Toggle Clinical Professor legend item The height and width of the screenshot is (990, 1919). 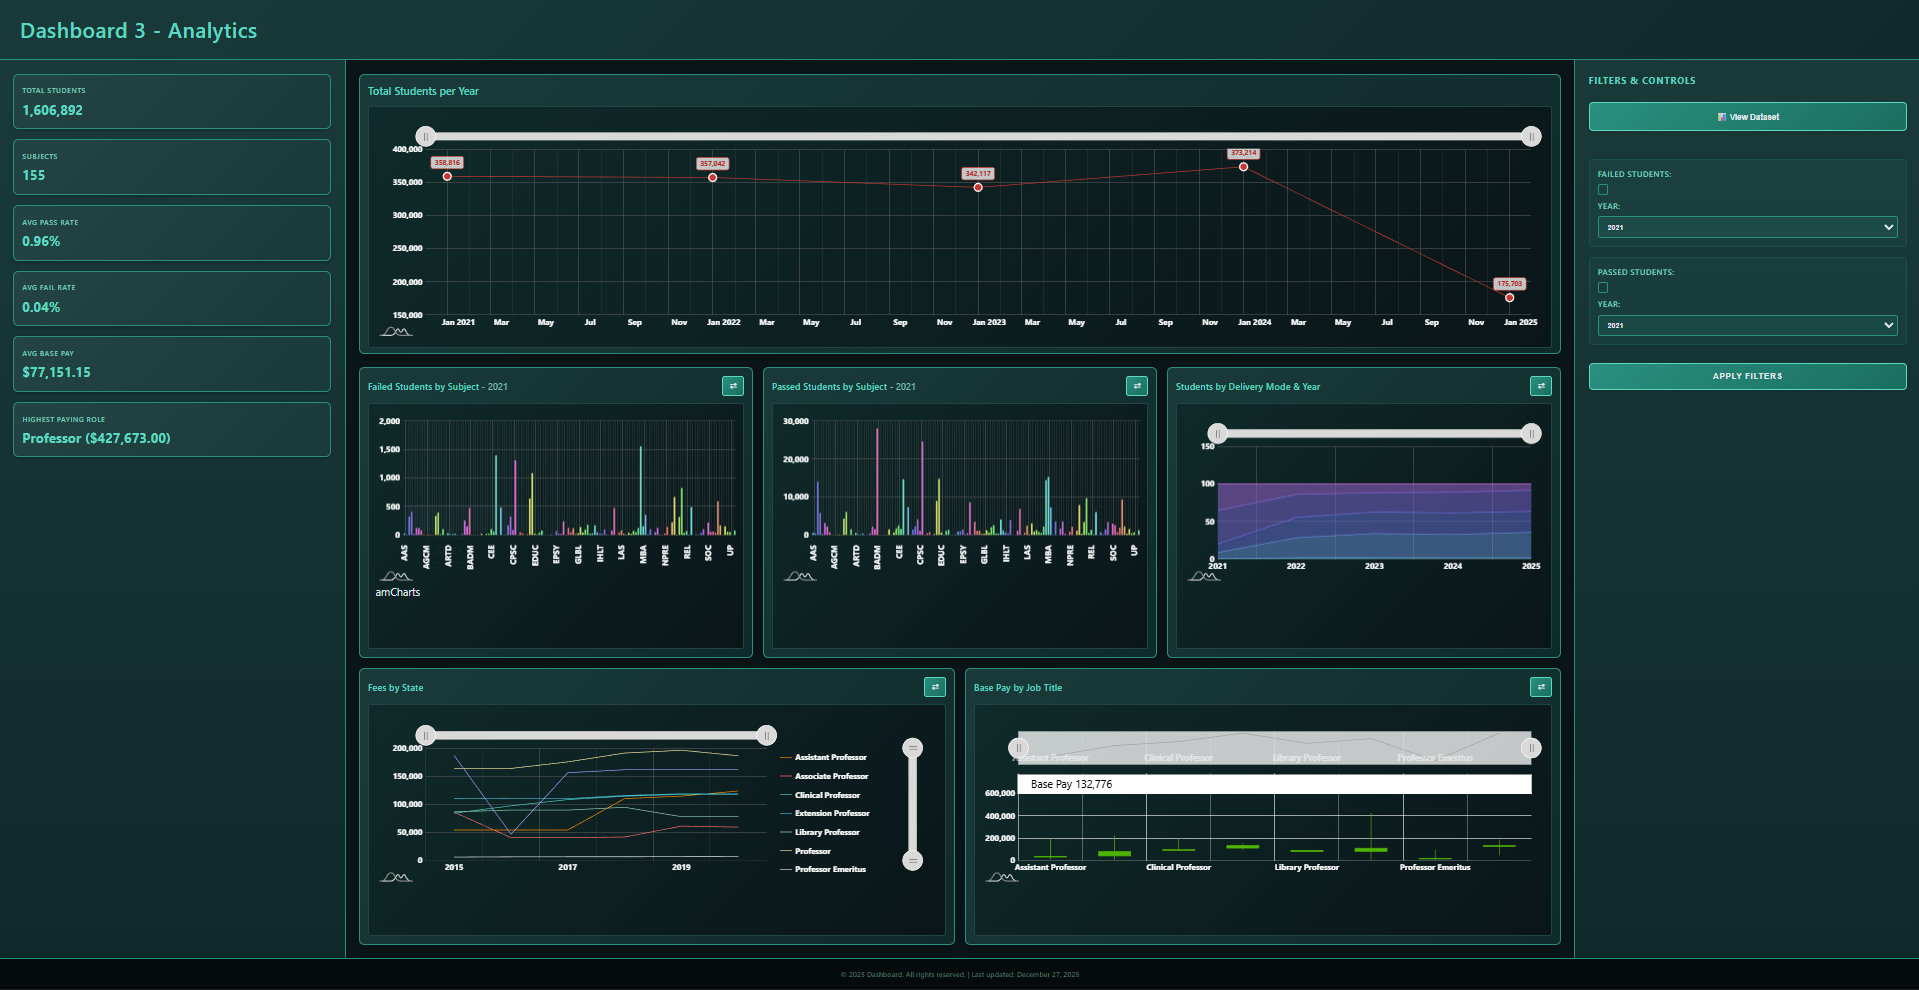coord(820,795)
